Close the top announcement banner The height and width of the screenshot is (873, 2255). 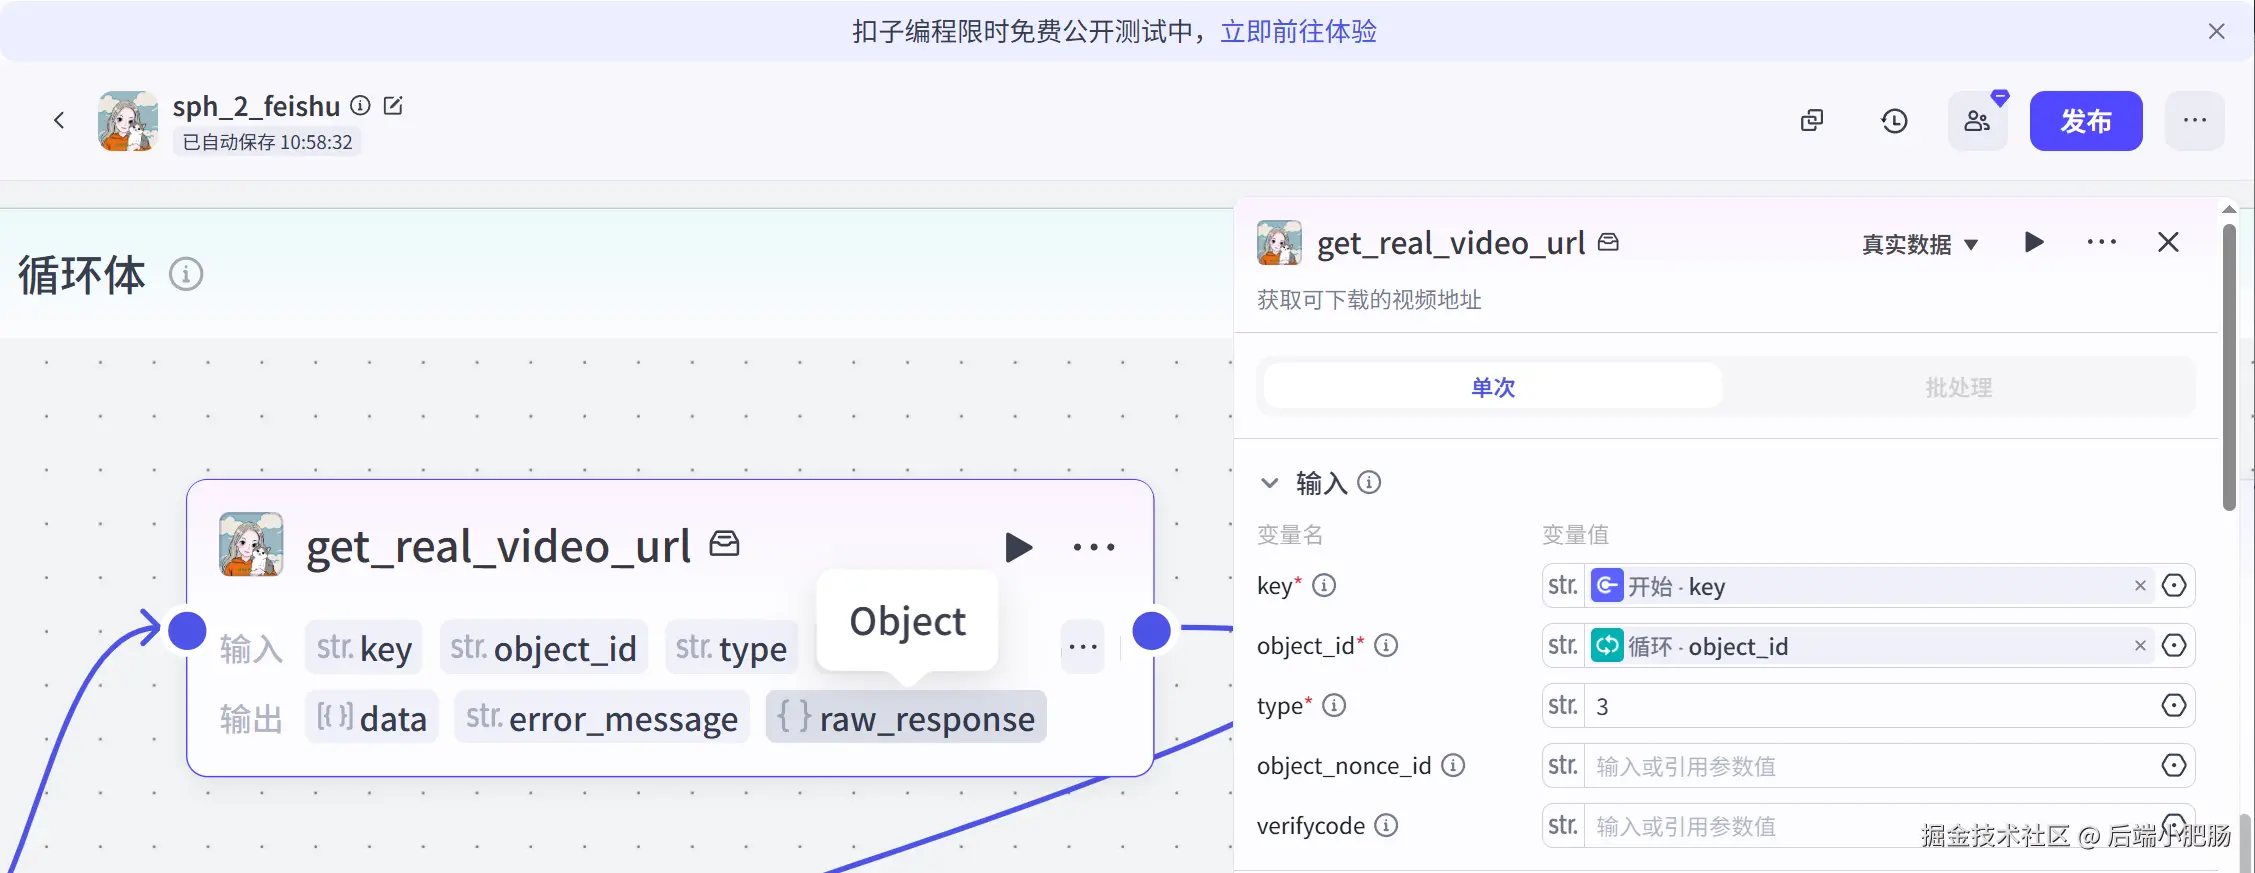2217,32
